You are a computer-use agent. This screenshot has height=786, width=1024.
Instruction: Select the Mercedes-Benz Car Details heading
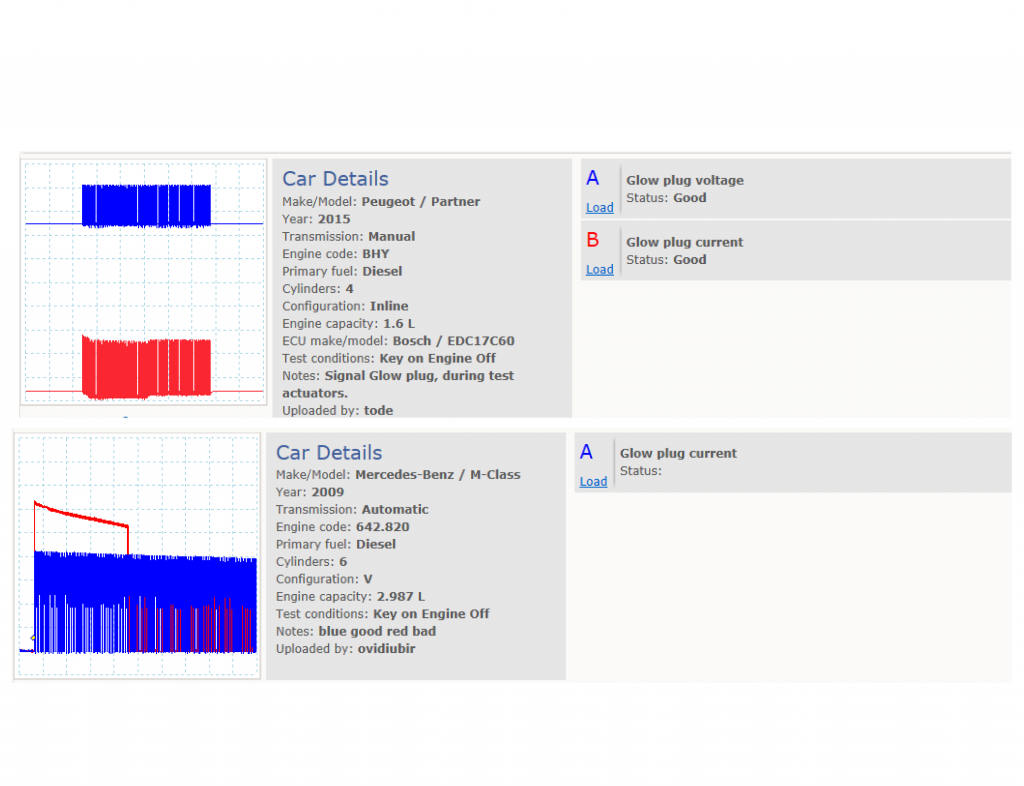coord(328,452)
